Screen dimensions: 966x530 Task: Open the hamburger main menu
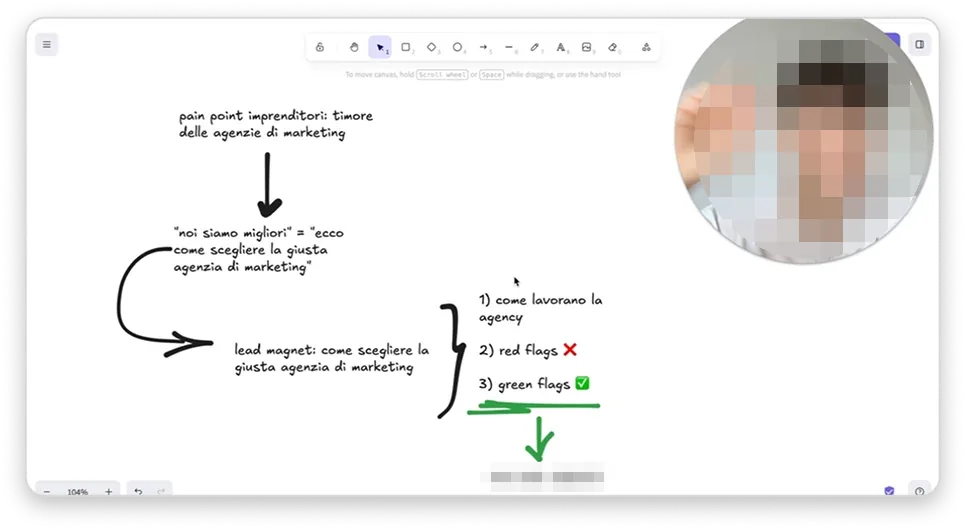pos(47,44)
